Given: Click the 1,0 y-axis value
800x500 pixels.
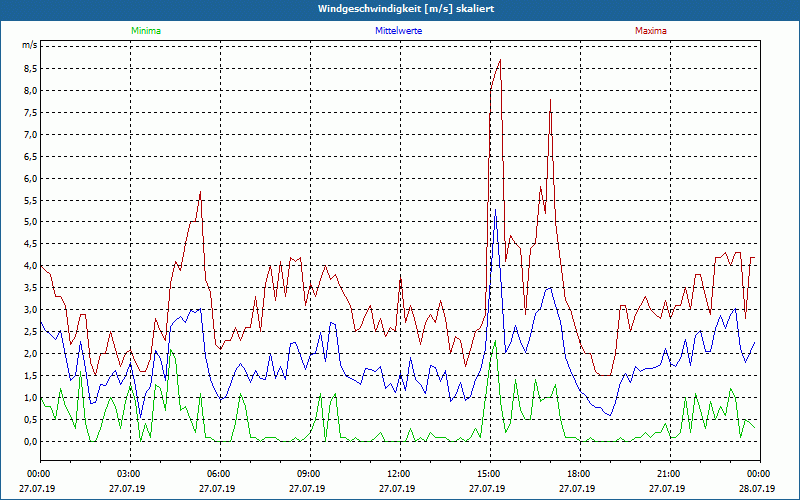Looking at the screenshot, I should pos(30,397).
